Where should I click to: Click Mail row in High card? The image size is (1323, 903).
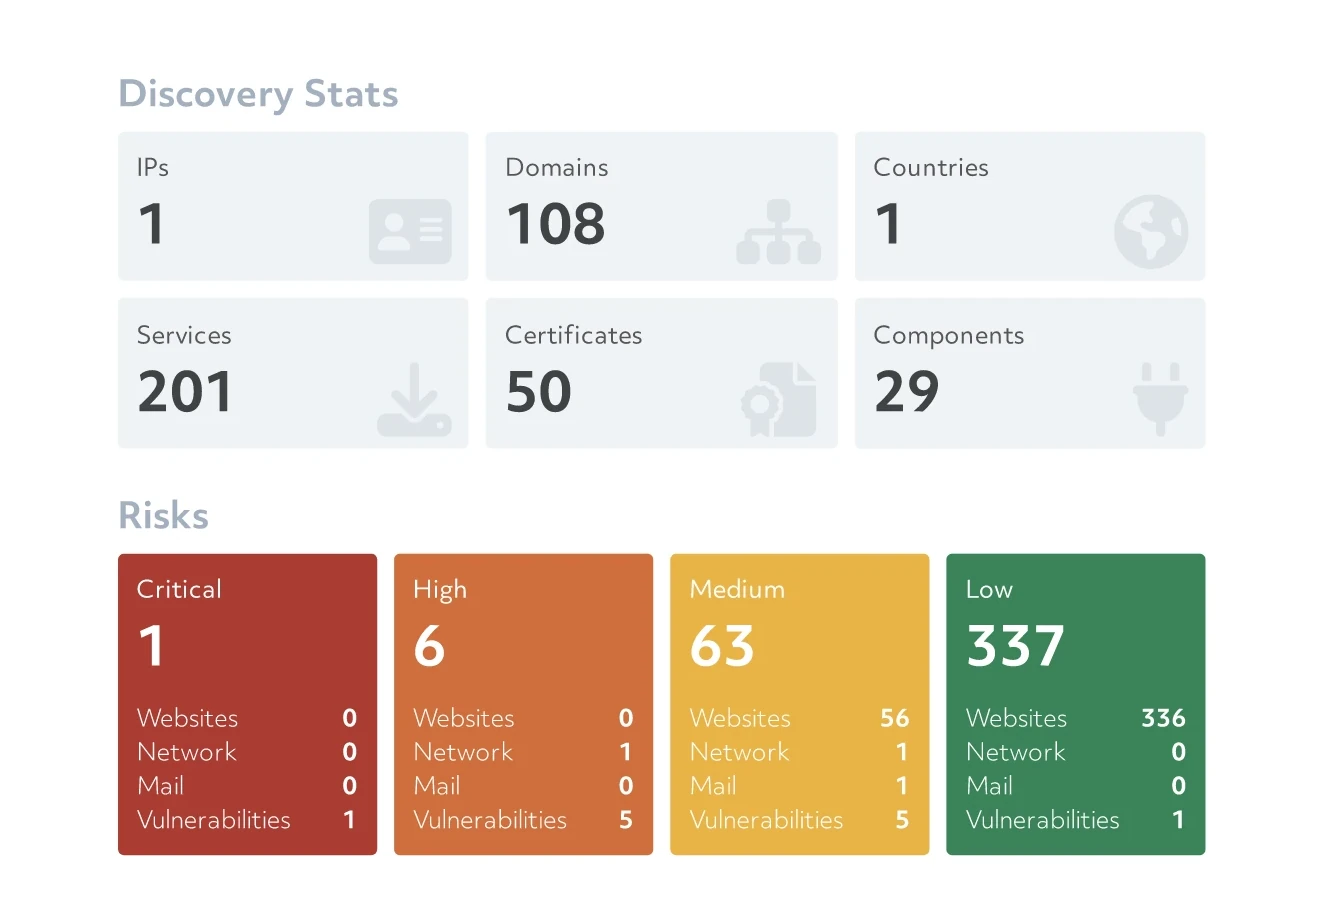point(523,786)
